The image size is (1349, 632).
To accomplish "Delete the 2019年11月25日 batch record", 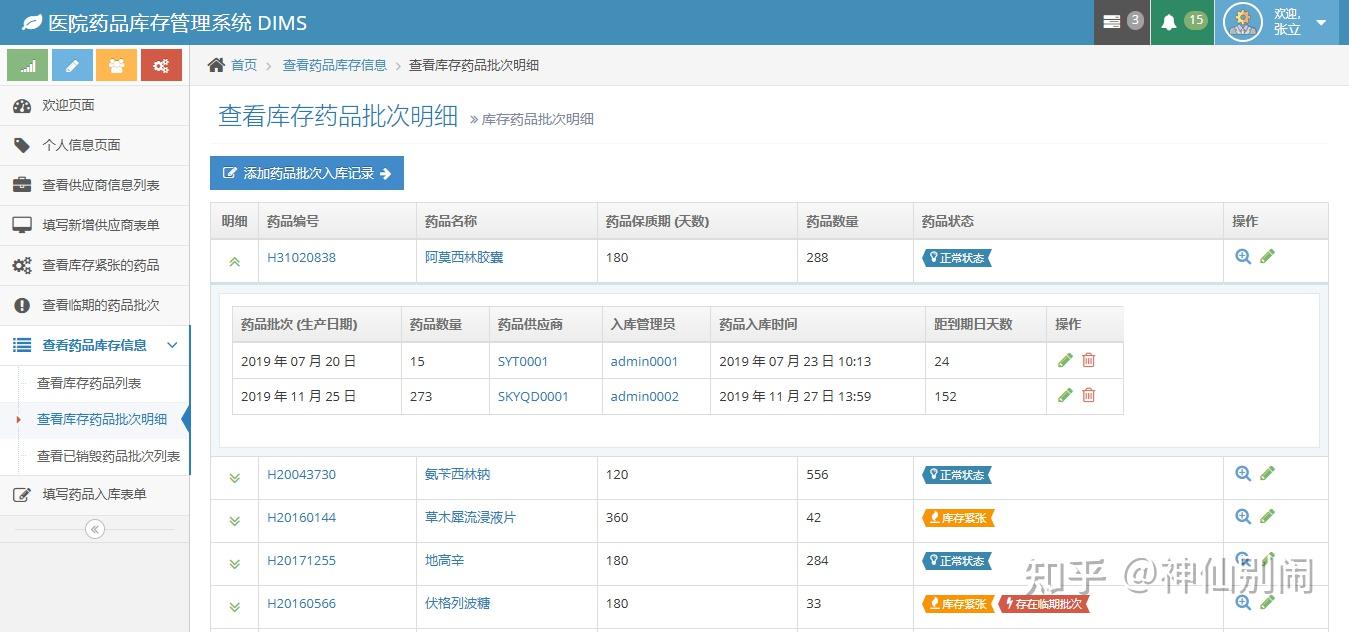I will (1089, 395).
